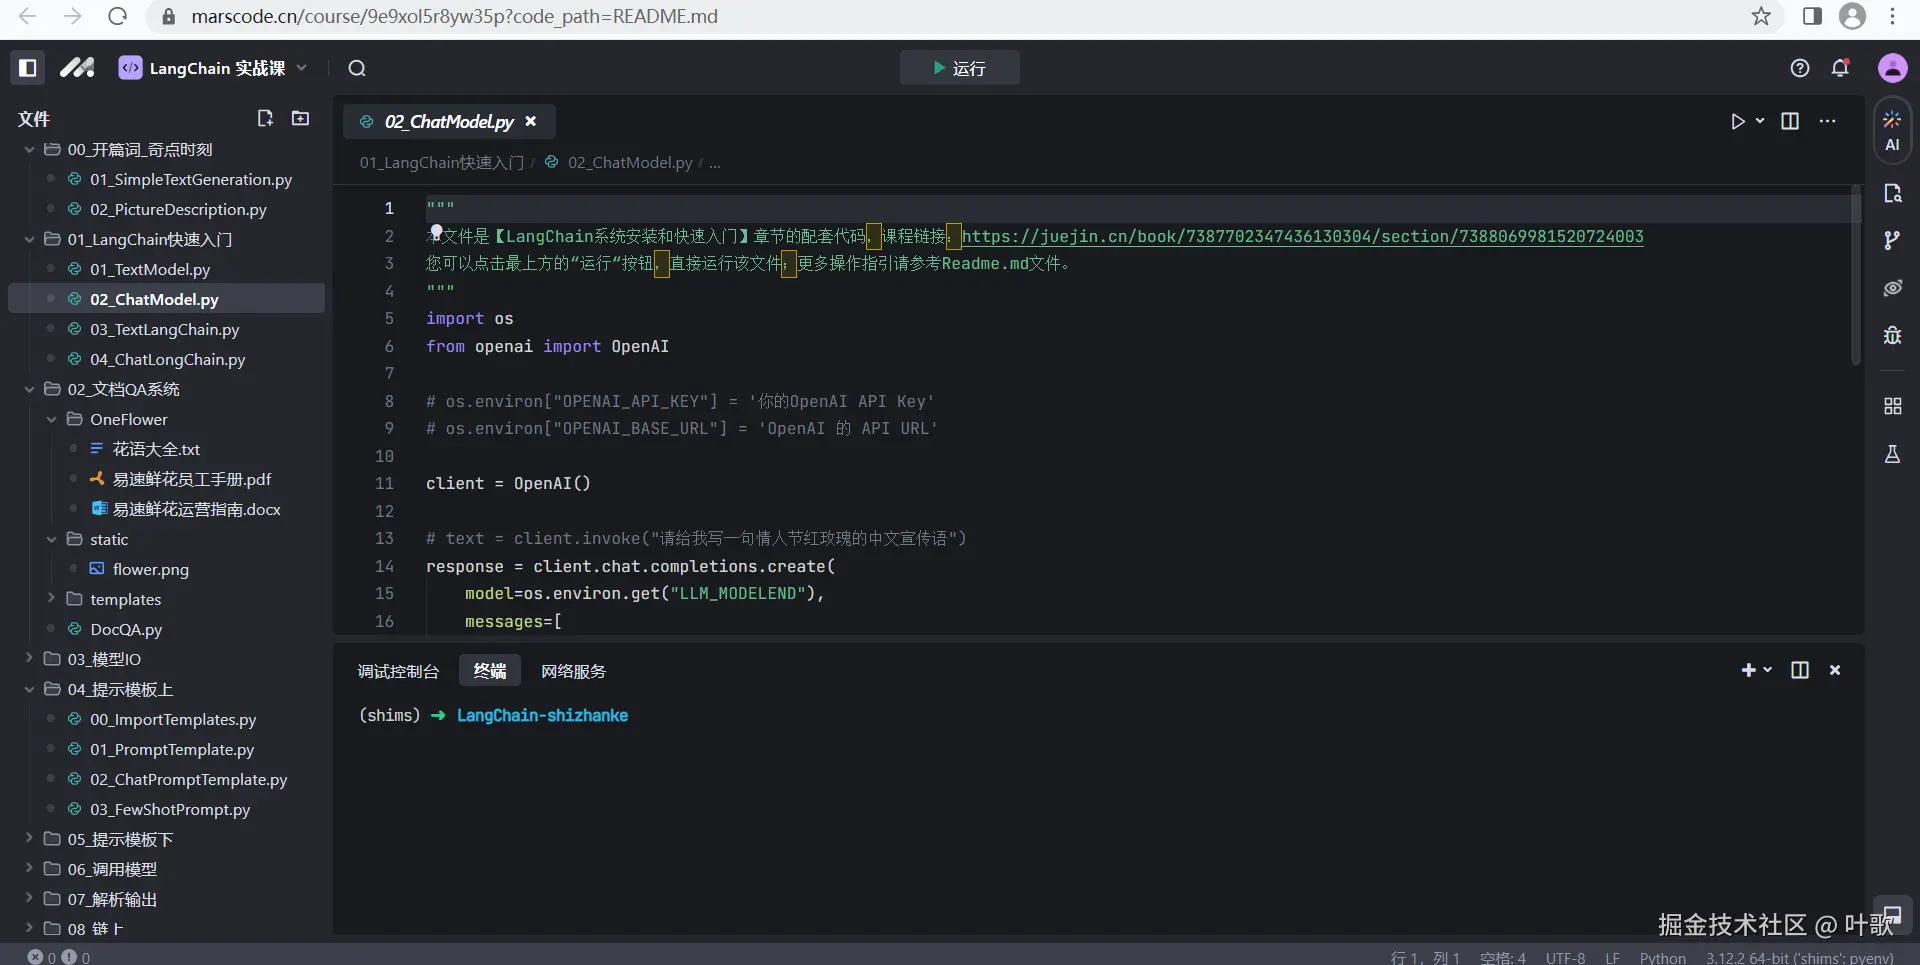Image resolution: width=1920 pixels, height=965 pixels.
Task: Toggle split editor layout
Action: tap(1790, 121)
